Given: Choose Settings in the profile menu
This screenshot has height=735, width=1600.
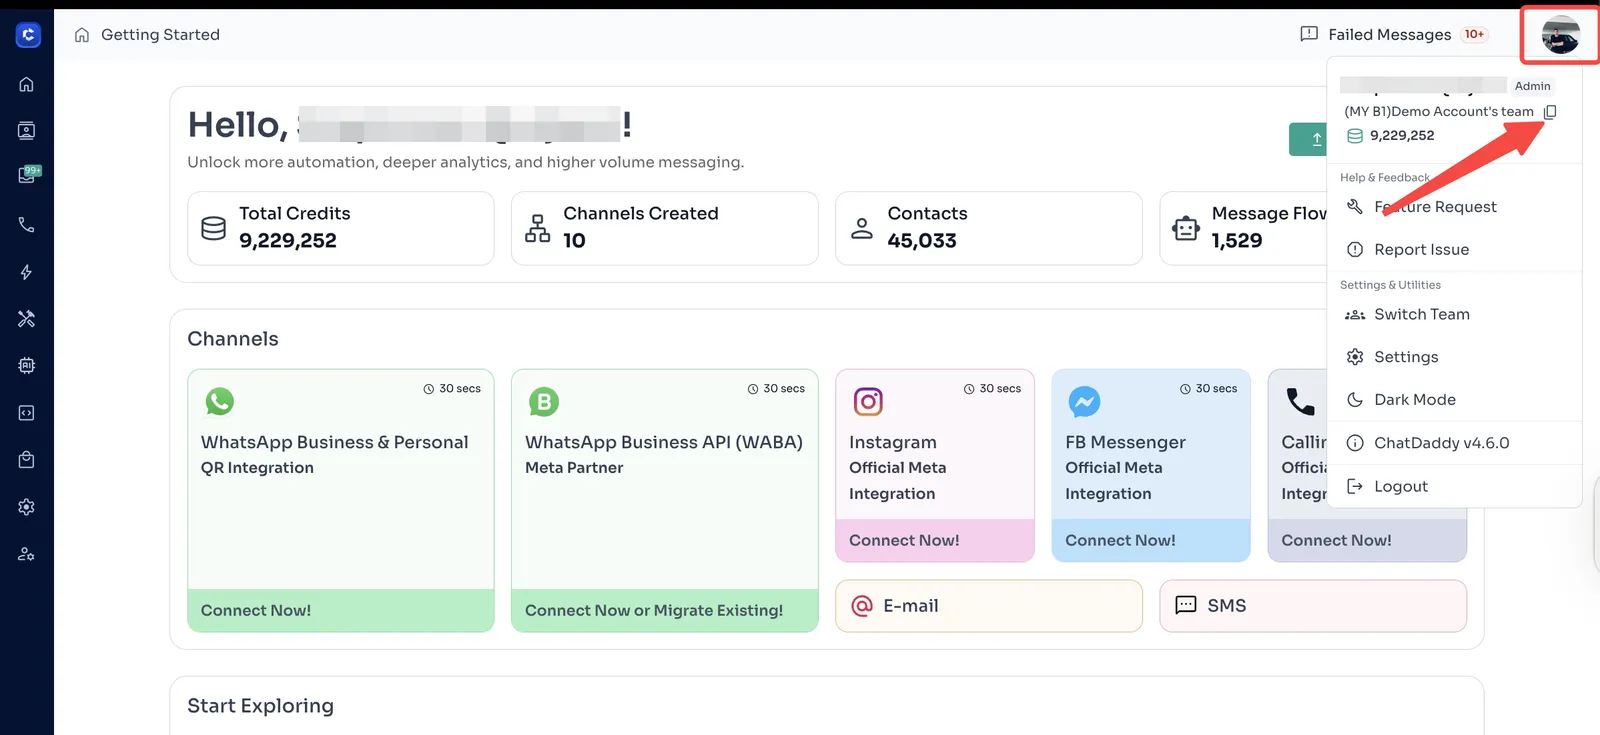Looking at the screenshot, I should pos(1405,357).
